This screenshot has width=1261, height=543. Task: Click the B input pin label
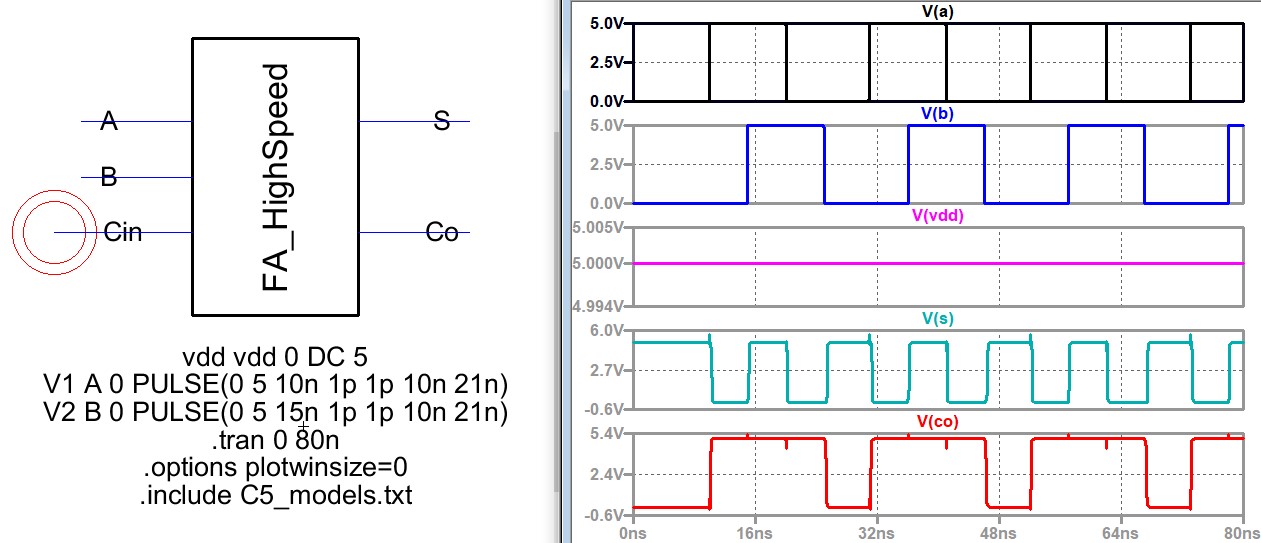pos(109,178)
